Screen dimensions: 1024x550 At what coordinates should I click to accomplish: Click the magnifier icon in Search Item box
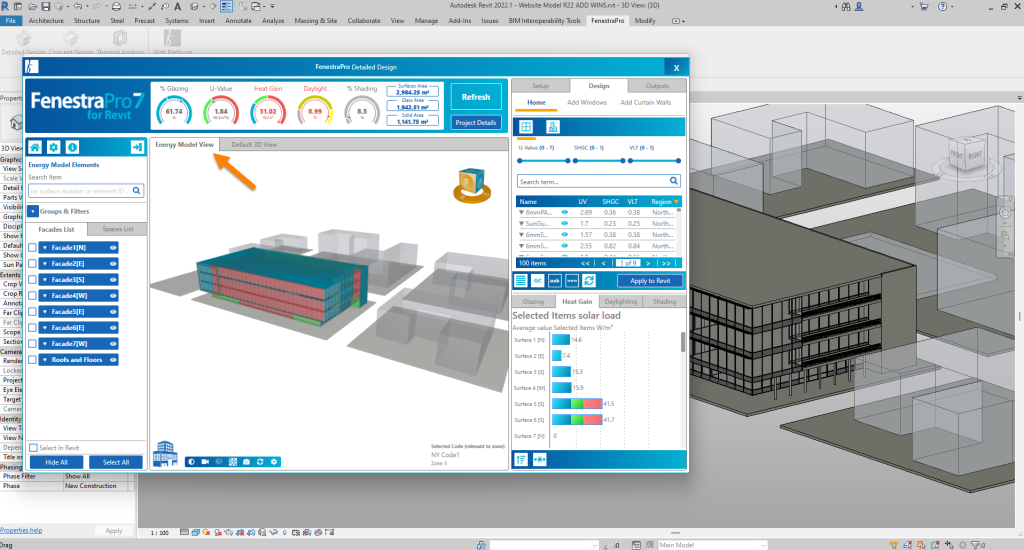tap(136, 191)
